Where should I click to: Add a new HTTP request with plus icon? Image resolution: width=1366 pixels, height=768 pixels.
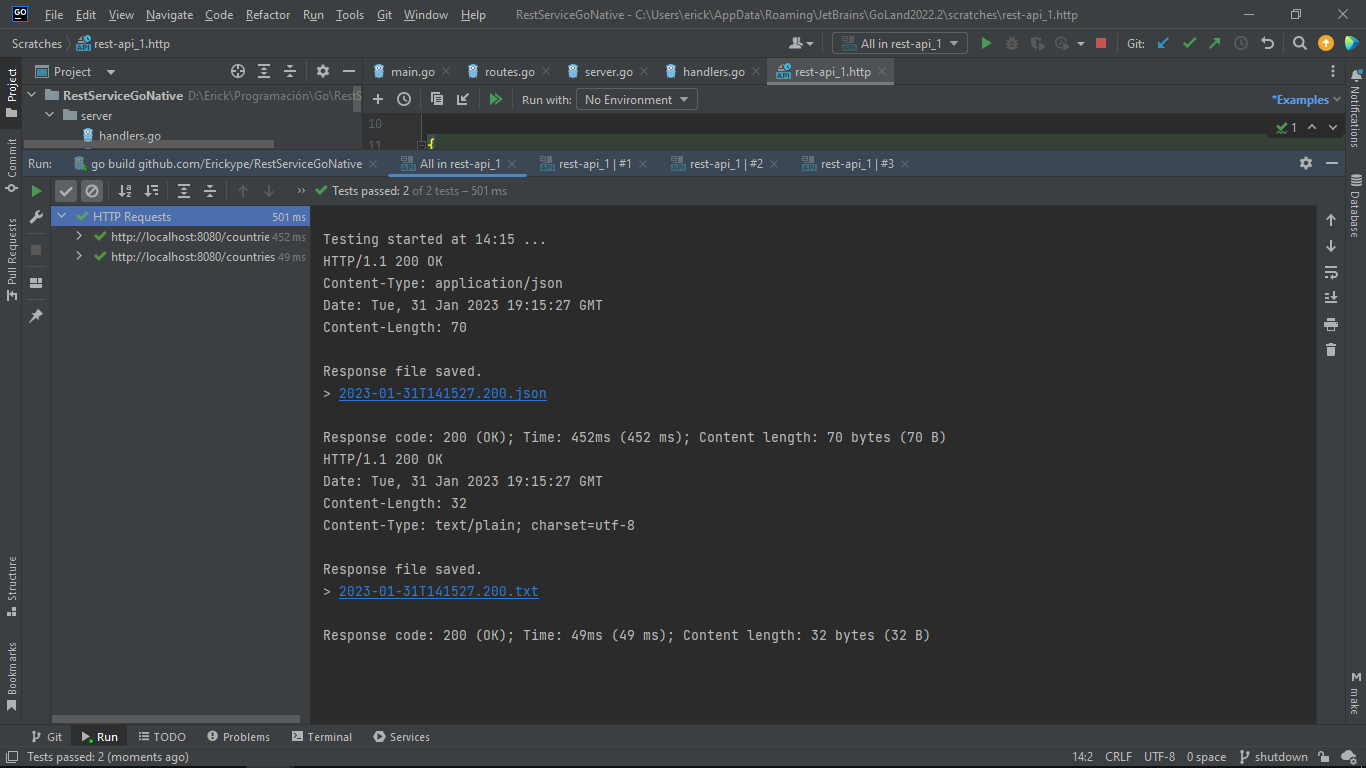tap(378, 99)
